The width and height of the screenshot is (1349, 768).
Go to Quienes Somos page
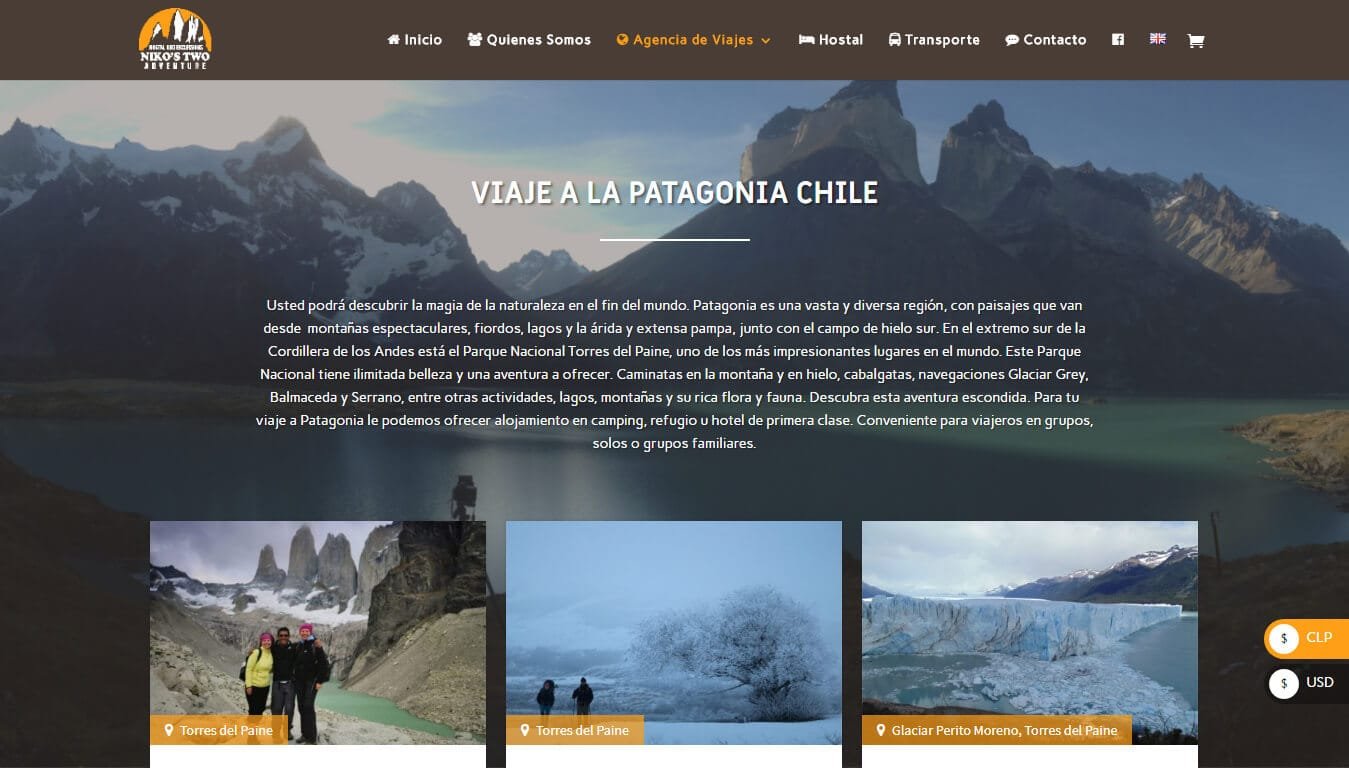pyautogui.click(x=529, y=40)
